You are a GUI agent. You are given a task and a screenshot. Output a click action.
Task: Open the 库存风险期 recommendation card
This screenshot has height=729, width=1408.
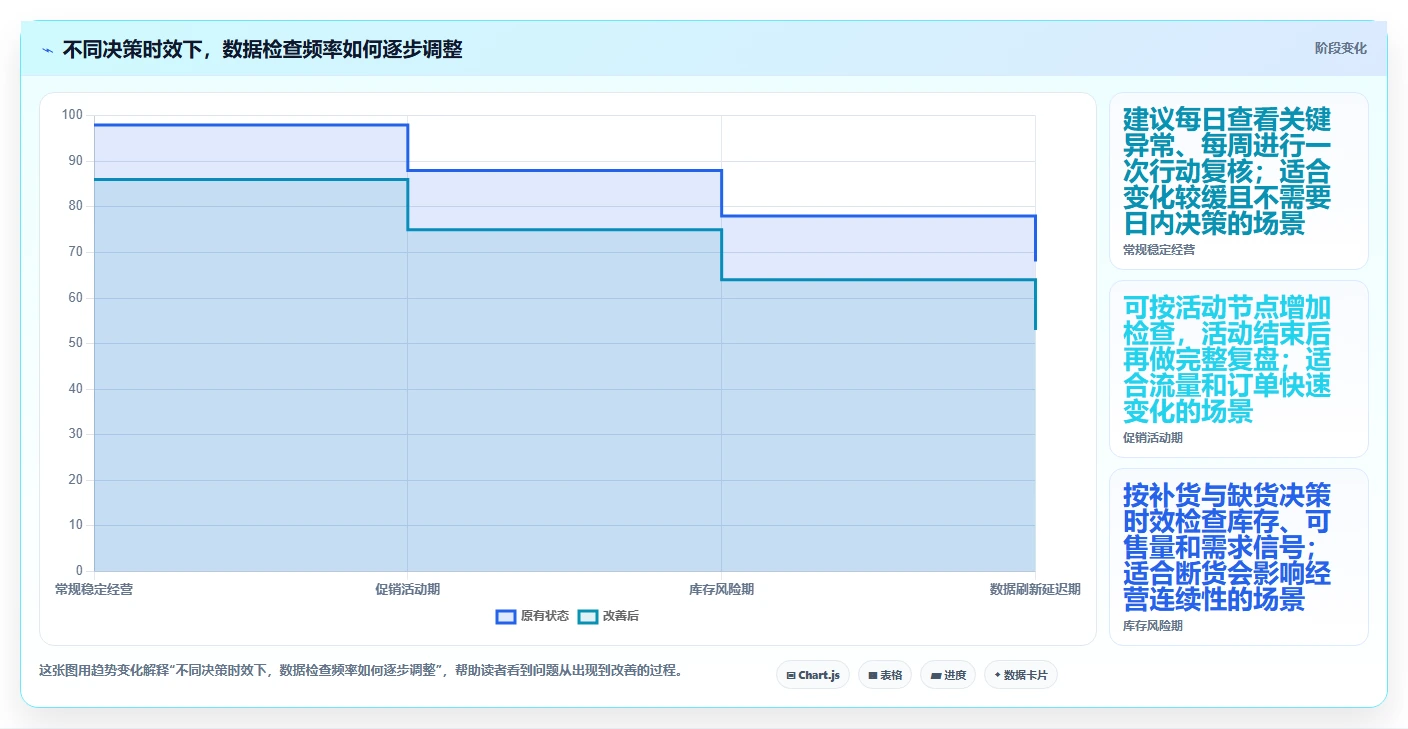[1239, 557]
